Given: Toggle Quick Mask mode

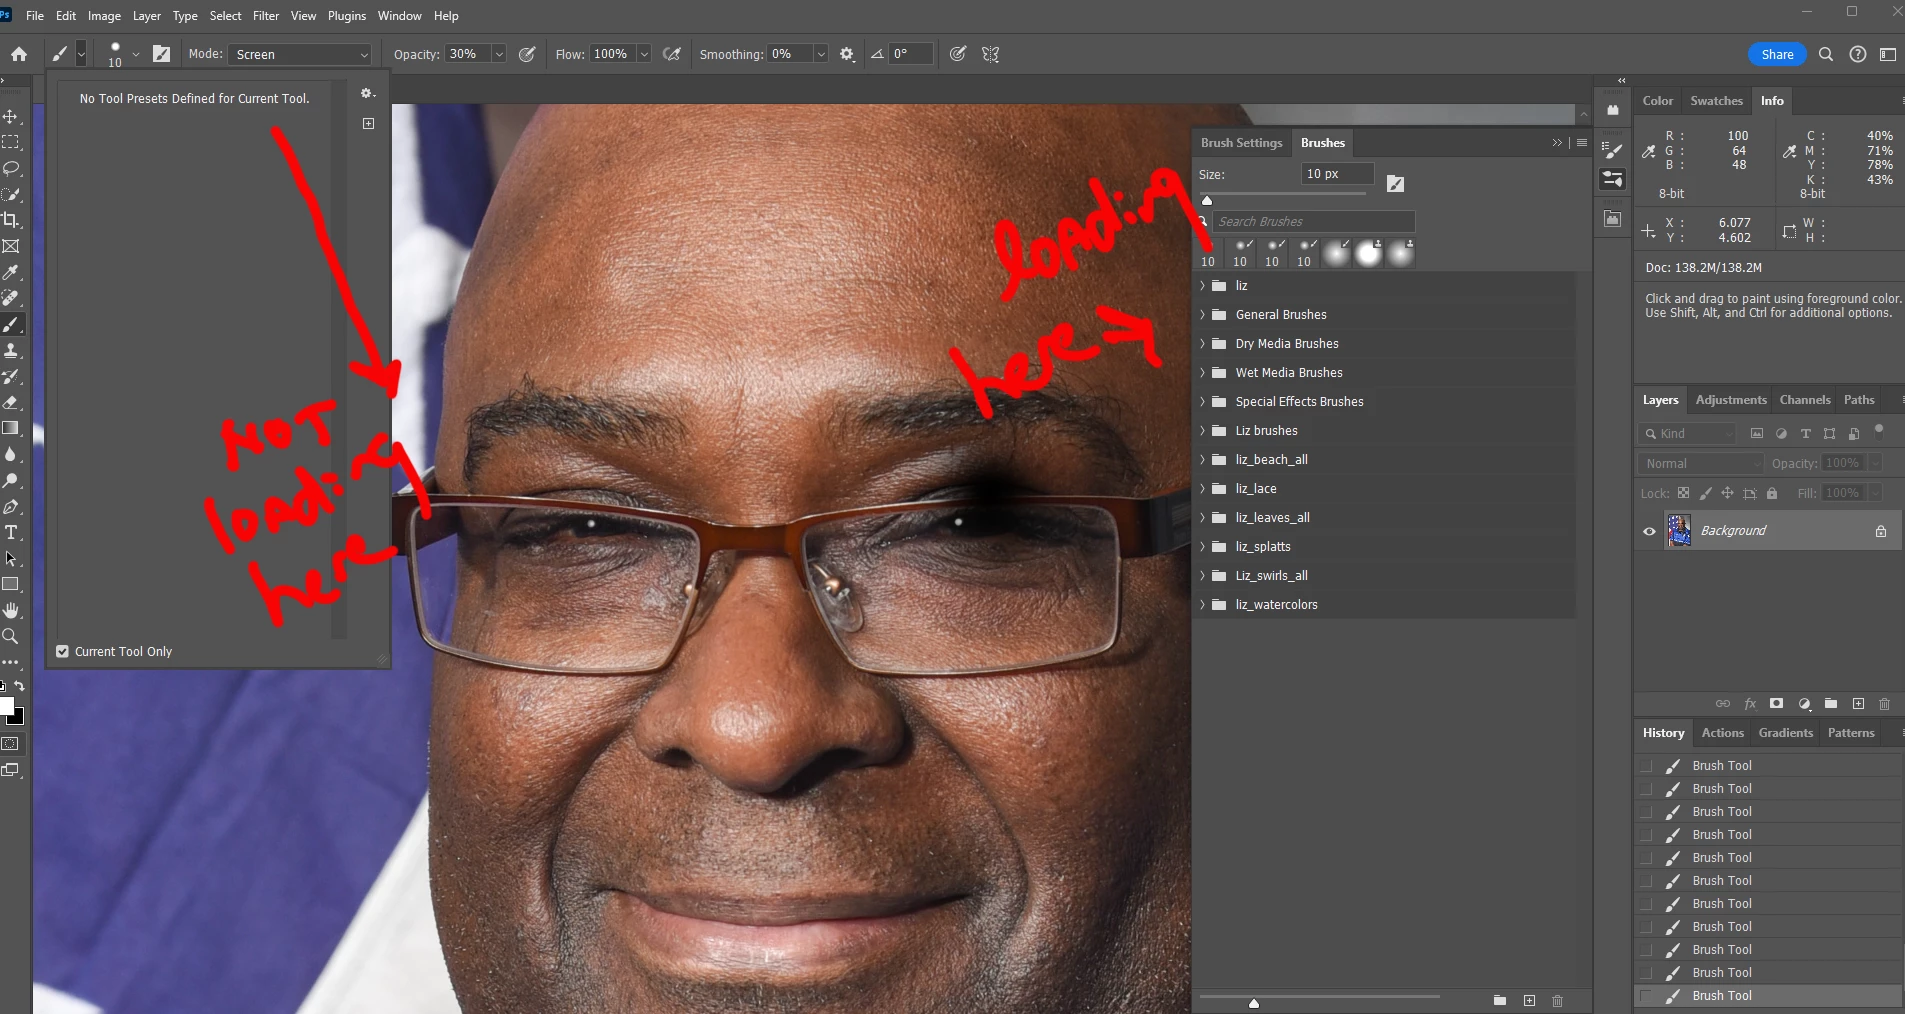Looking at the screenshot, I should point(11,744).
